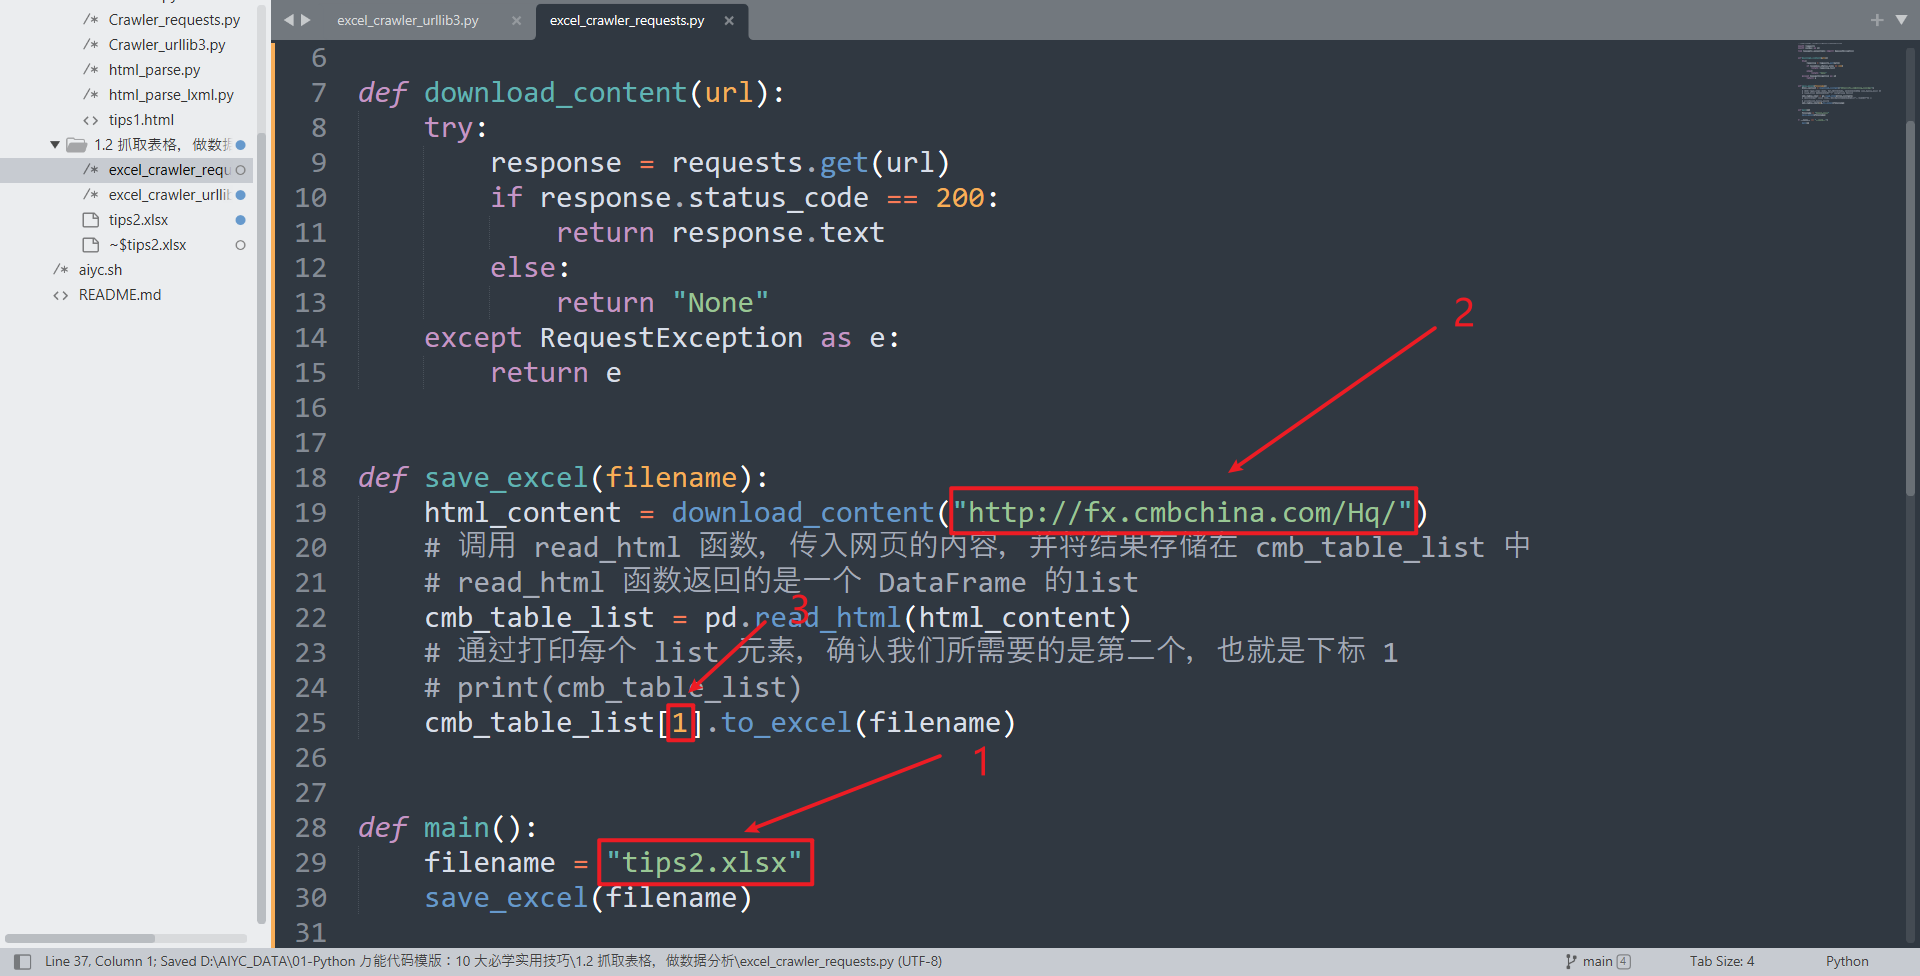
Task: Click git status dot on excel_crawler_urllib
Action: 240,195
